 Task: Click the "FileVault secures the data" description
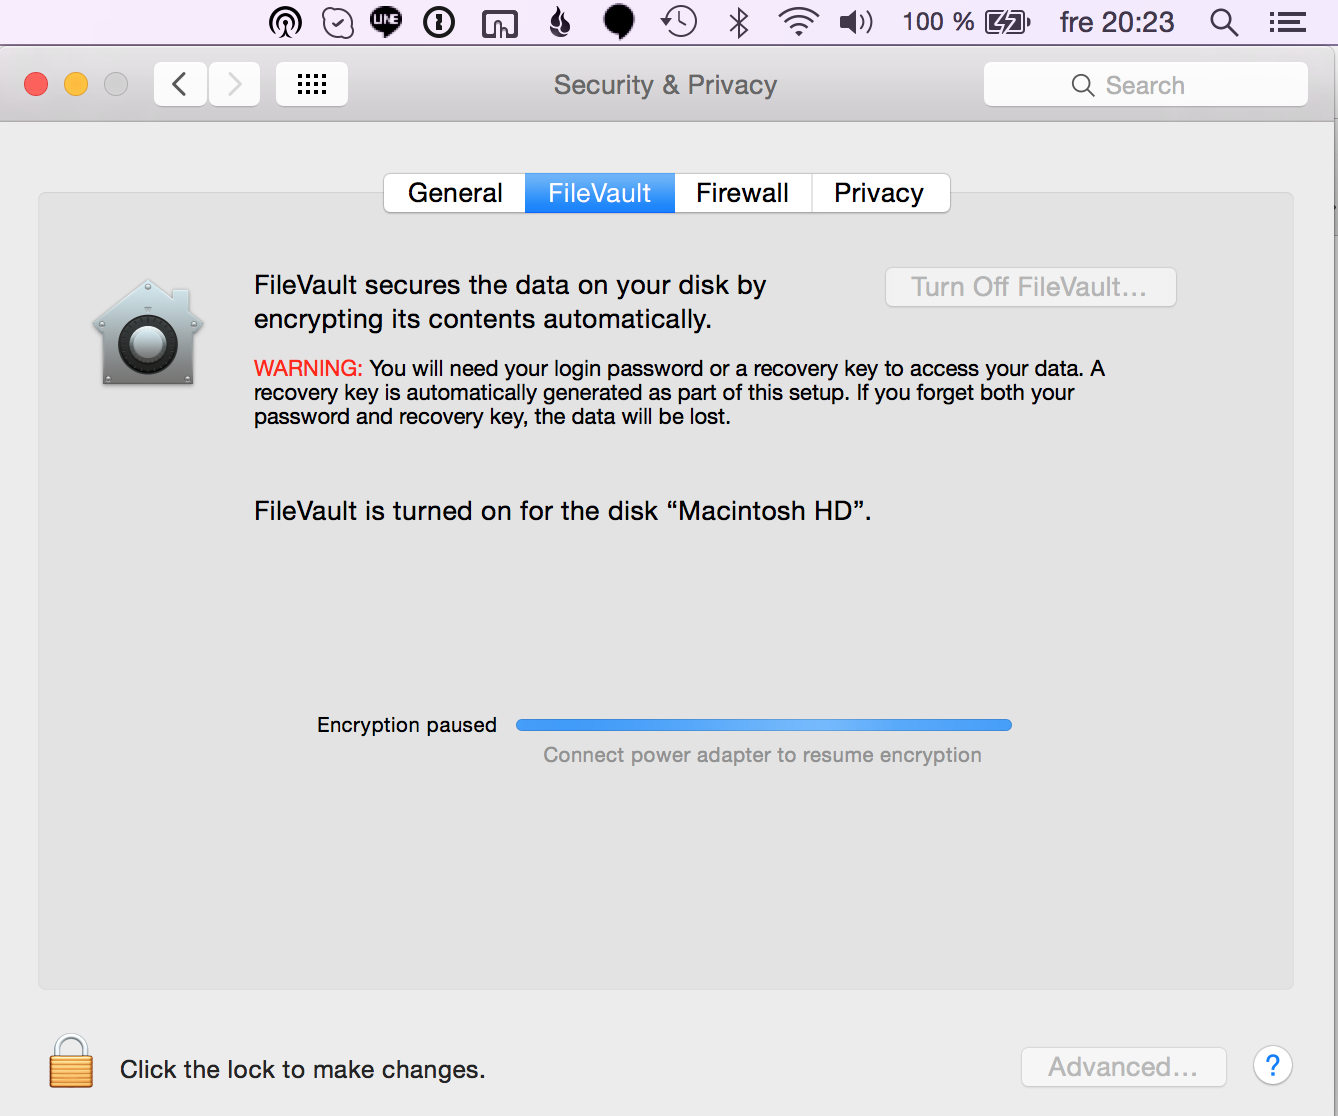coord(510,302)
